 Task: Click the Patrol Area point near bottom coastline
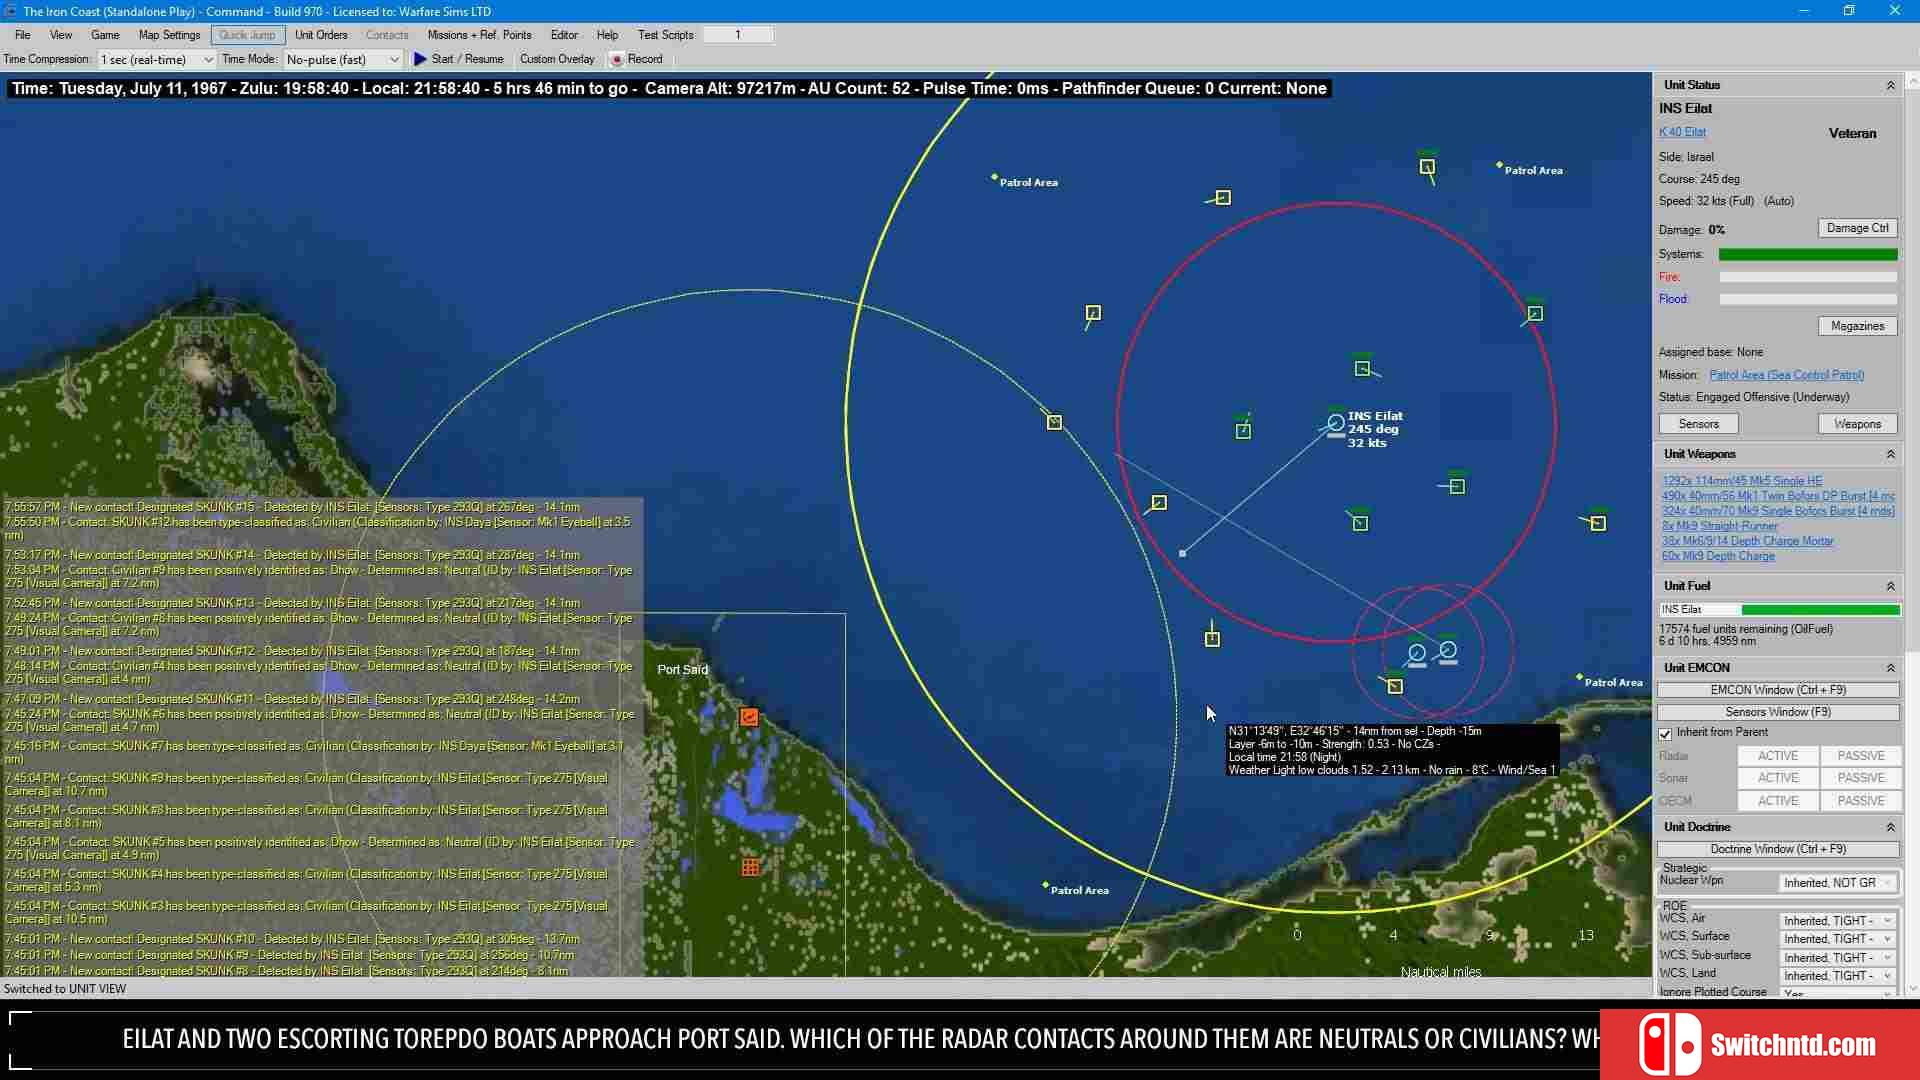[x=1046, y=885]
